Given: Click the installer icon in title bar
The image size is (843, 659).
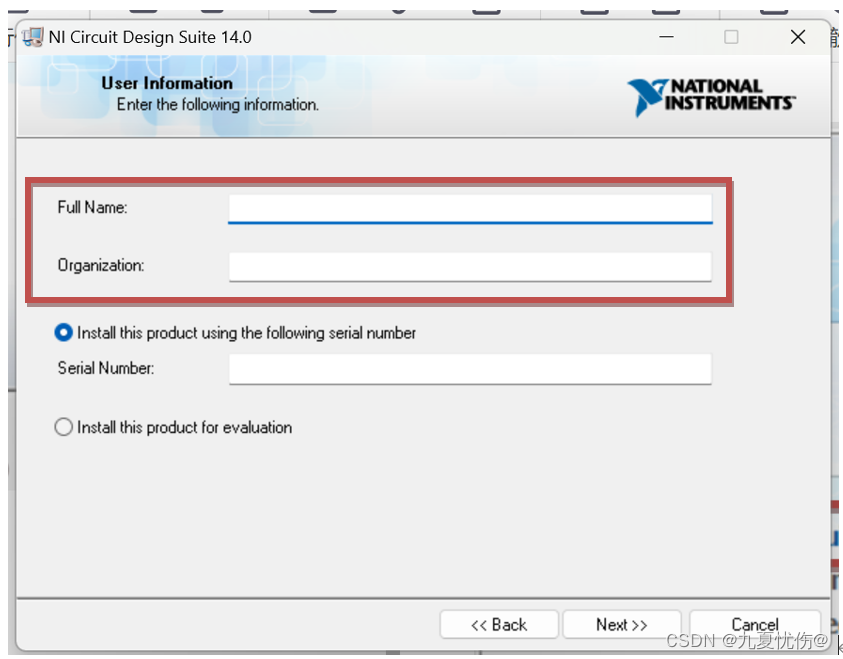Looking at the screenshot, I should pyautogui.click(x=33, y=37).
